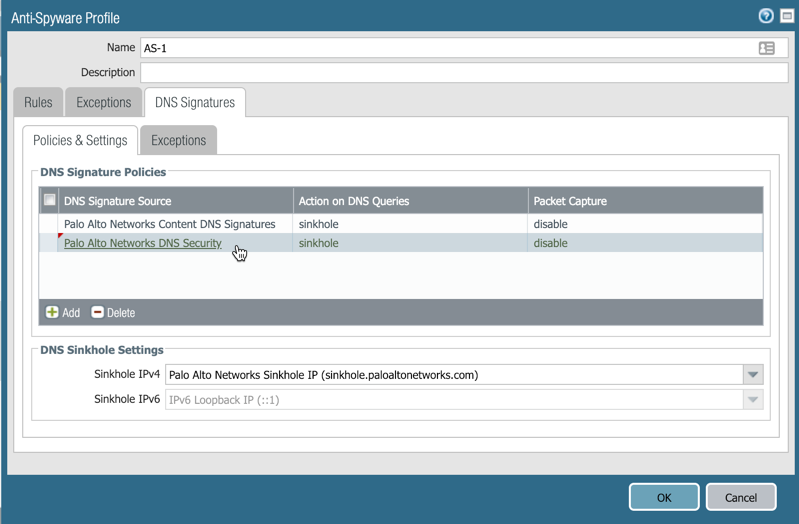Viewport: 799px width, 524px height.
Task: Cancel the Anti-Spyware Profile dialog
Action: [x=741, y=497]
